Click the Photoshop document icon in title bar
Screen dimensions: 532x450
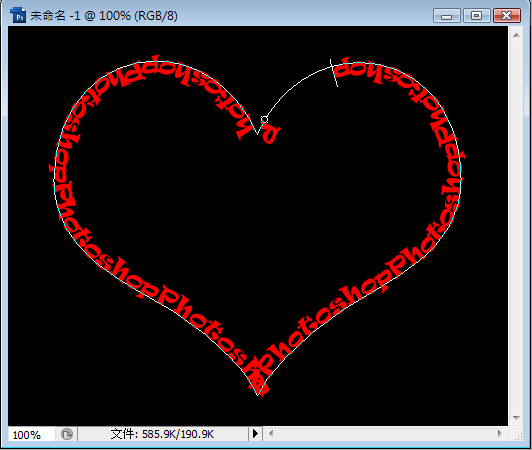coord(18,15)
